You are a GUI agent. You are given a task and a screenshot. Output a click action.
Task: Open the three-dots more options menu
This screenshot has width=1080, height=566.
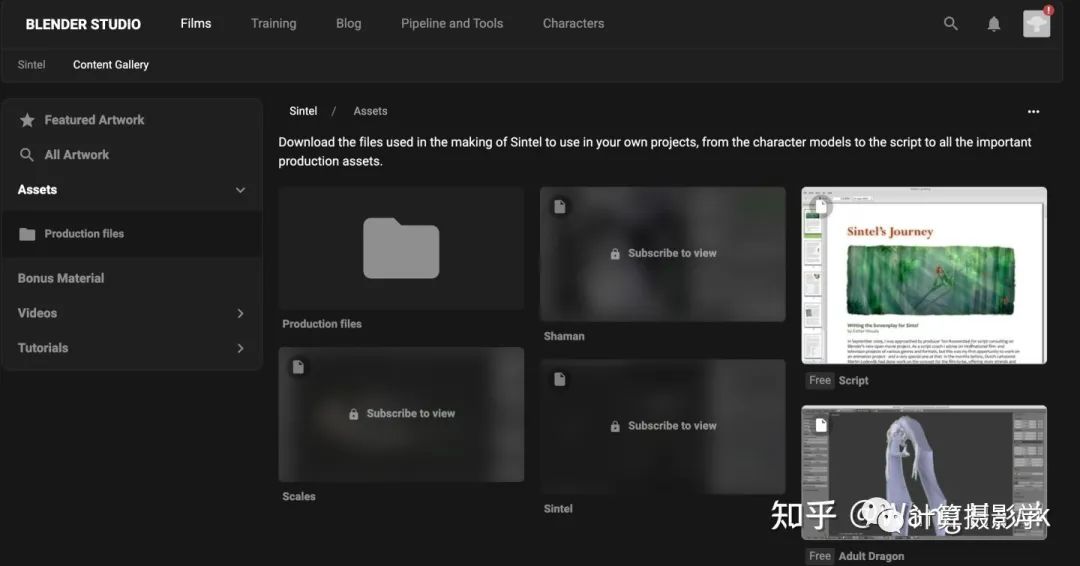(x=1033, y=112)
